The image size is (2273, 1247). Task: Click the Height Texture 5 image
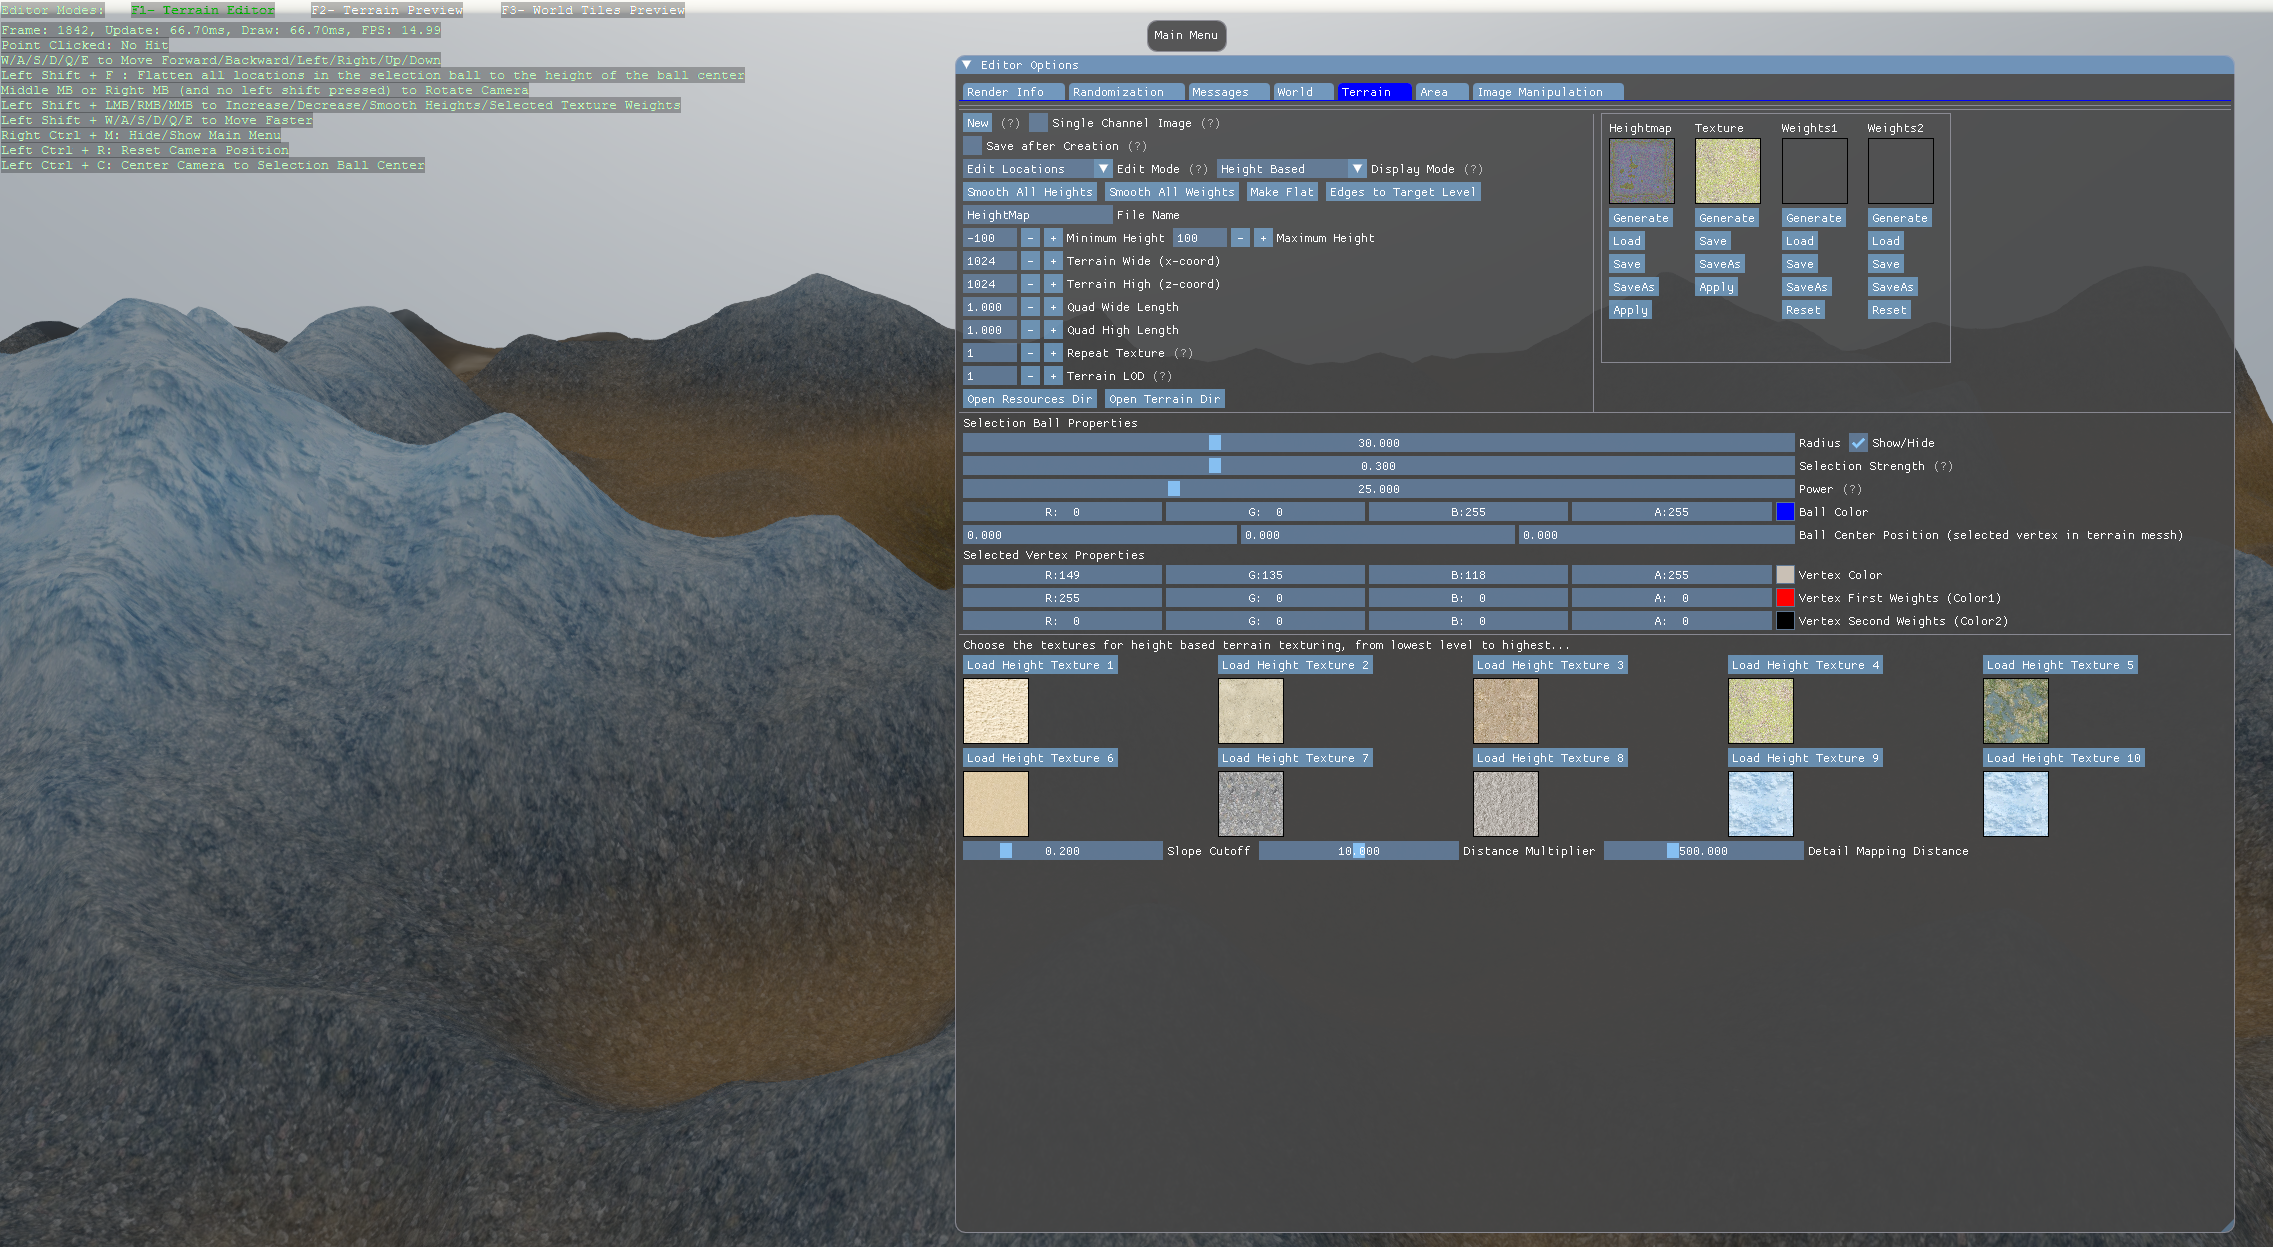(x=2015, y=711)
